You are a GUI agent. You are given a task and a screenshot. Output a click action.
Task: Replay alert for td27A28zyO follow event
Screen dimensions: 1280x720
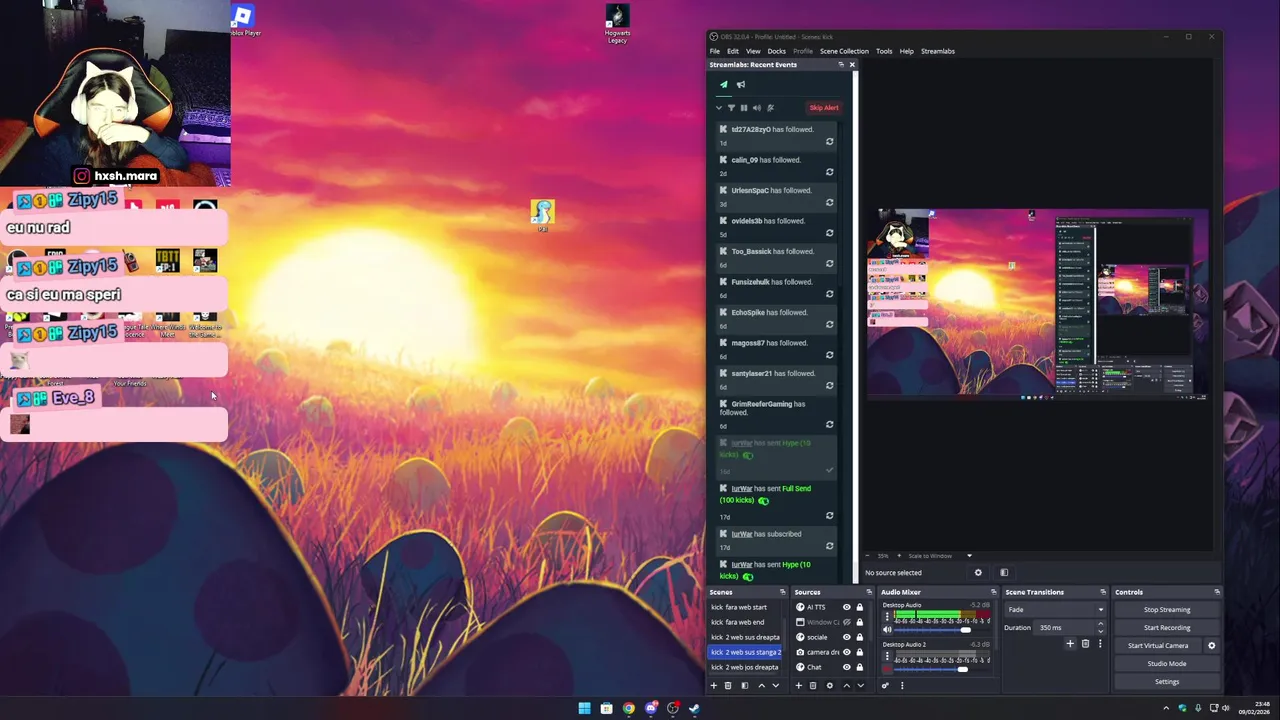[x=829, y=142]
